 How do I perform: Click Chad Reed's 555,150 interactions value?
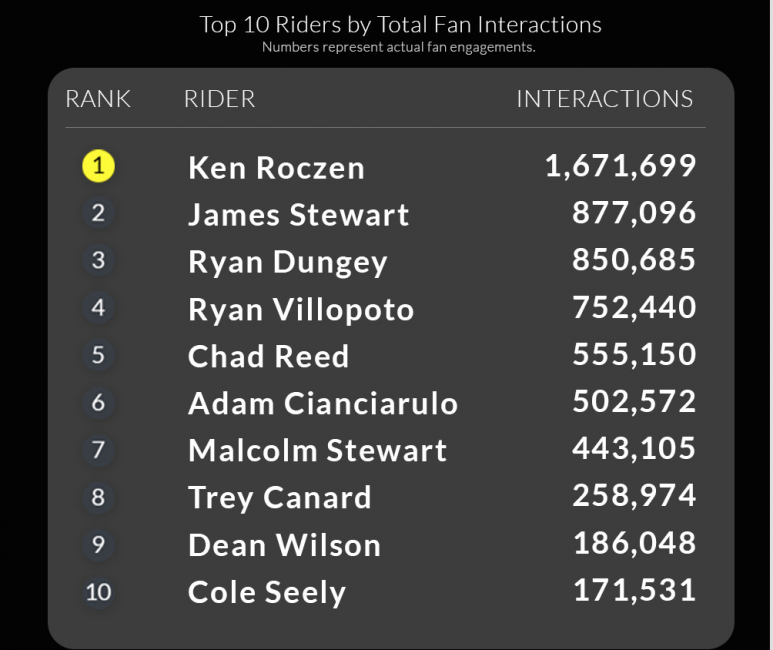click(x=634, y=355)
